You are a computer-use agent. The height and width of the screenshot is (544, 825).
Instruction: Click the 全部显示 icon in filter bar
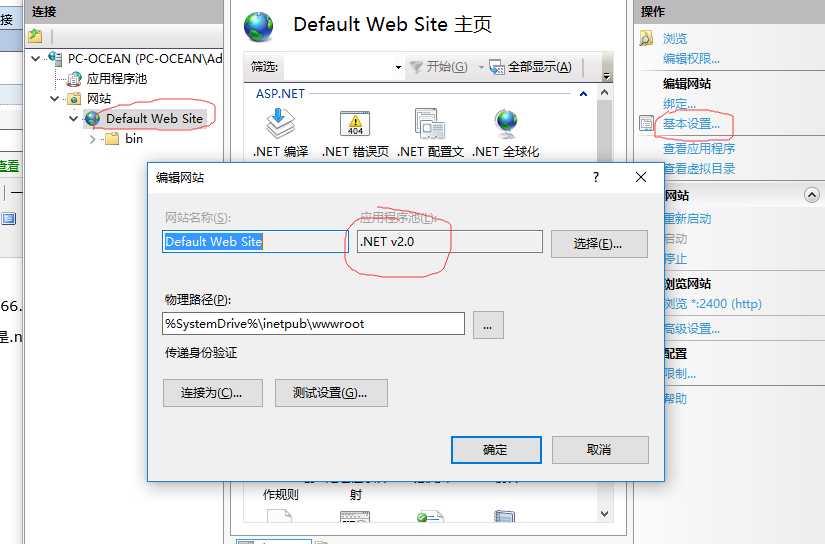(x=497, y=67)
